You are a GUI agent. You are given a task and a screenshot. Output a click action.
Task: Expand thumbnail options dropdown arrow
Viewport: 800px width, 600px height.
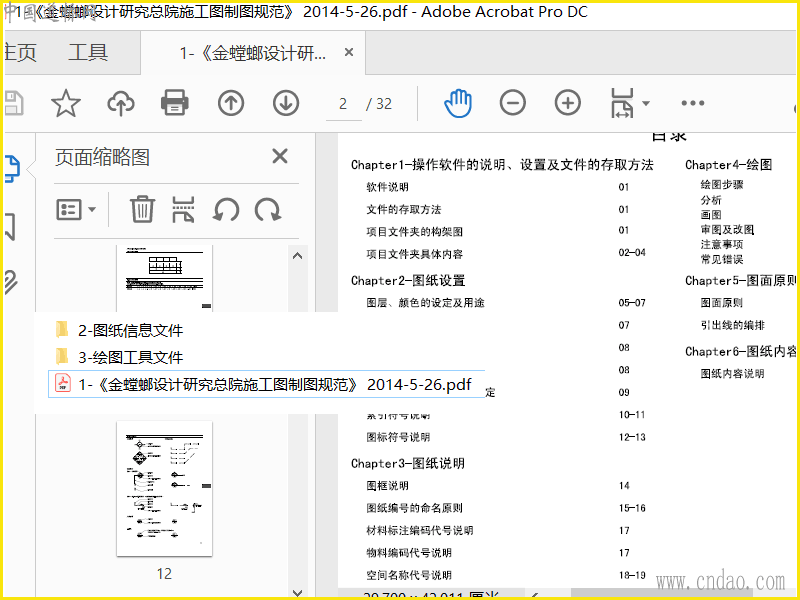(92, 209)
